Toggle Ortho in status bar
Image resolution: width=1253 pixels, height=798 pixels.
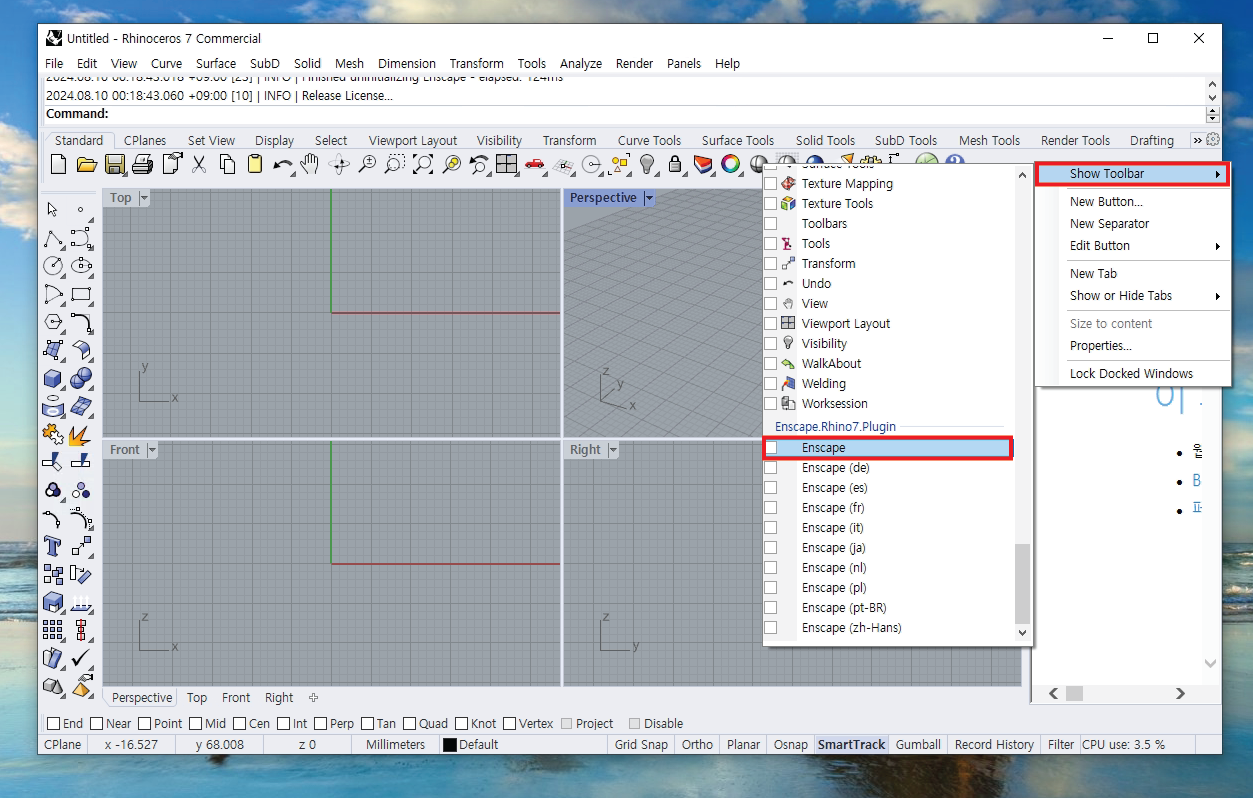click(x=697, y=745)
